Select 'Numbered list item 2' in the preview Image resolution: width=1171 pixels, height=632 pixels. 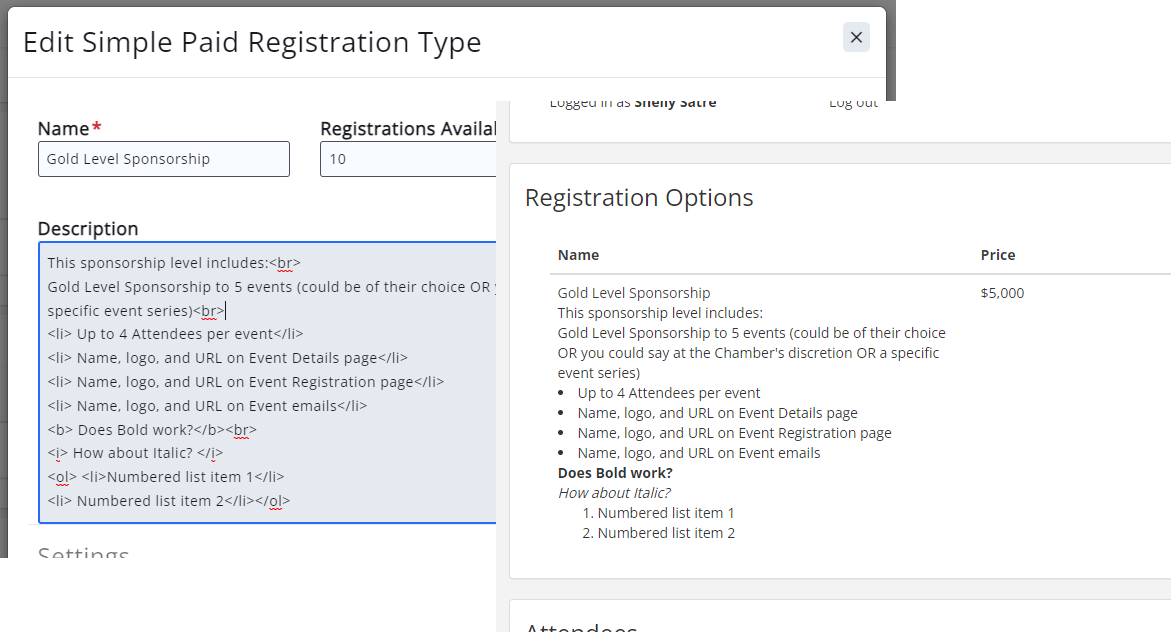click(x=665, y=533)
